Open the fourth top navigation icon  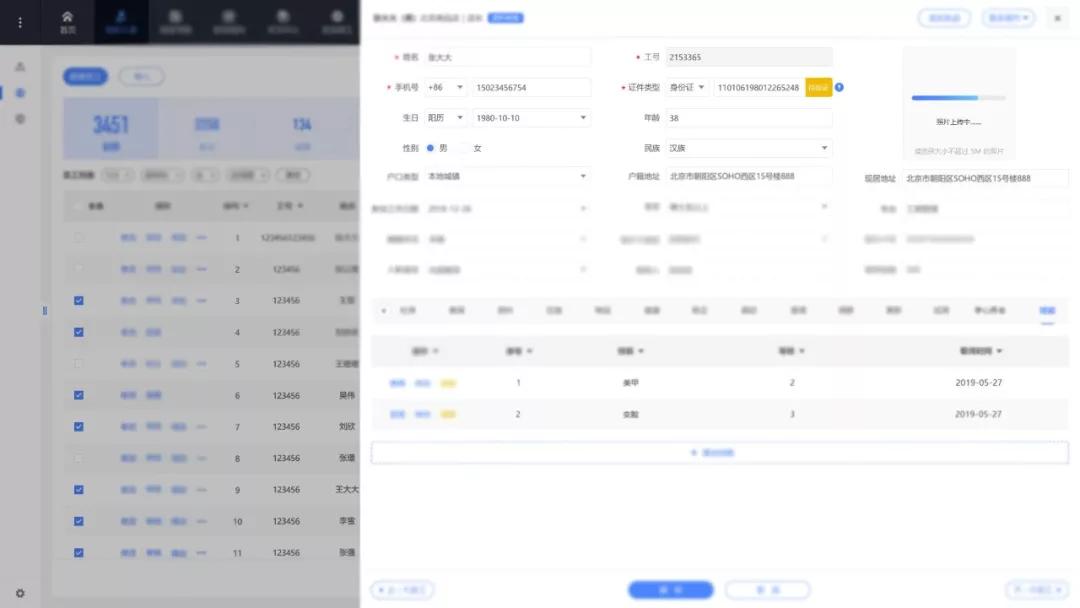point(229,22)
